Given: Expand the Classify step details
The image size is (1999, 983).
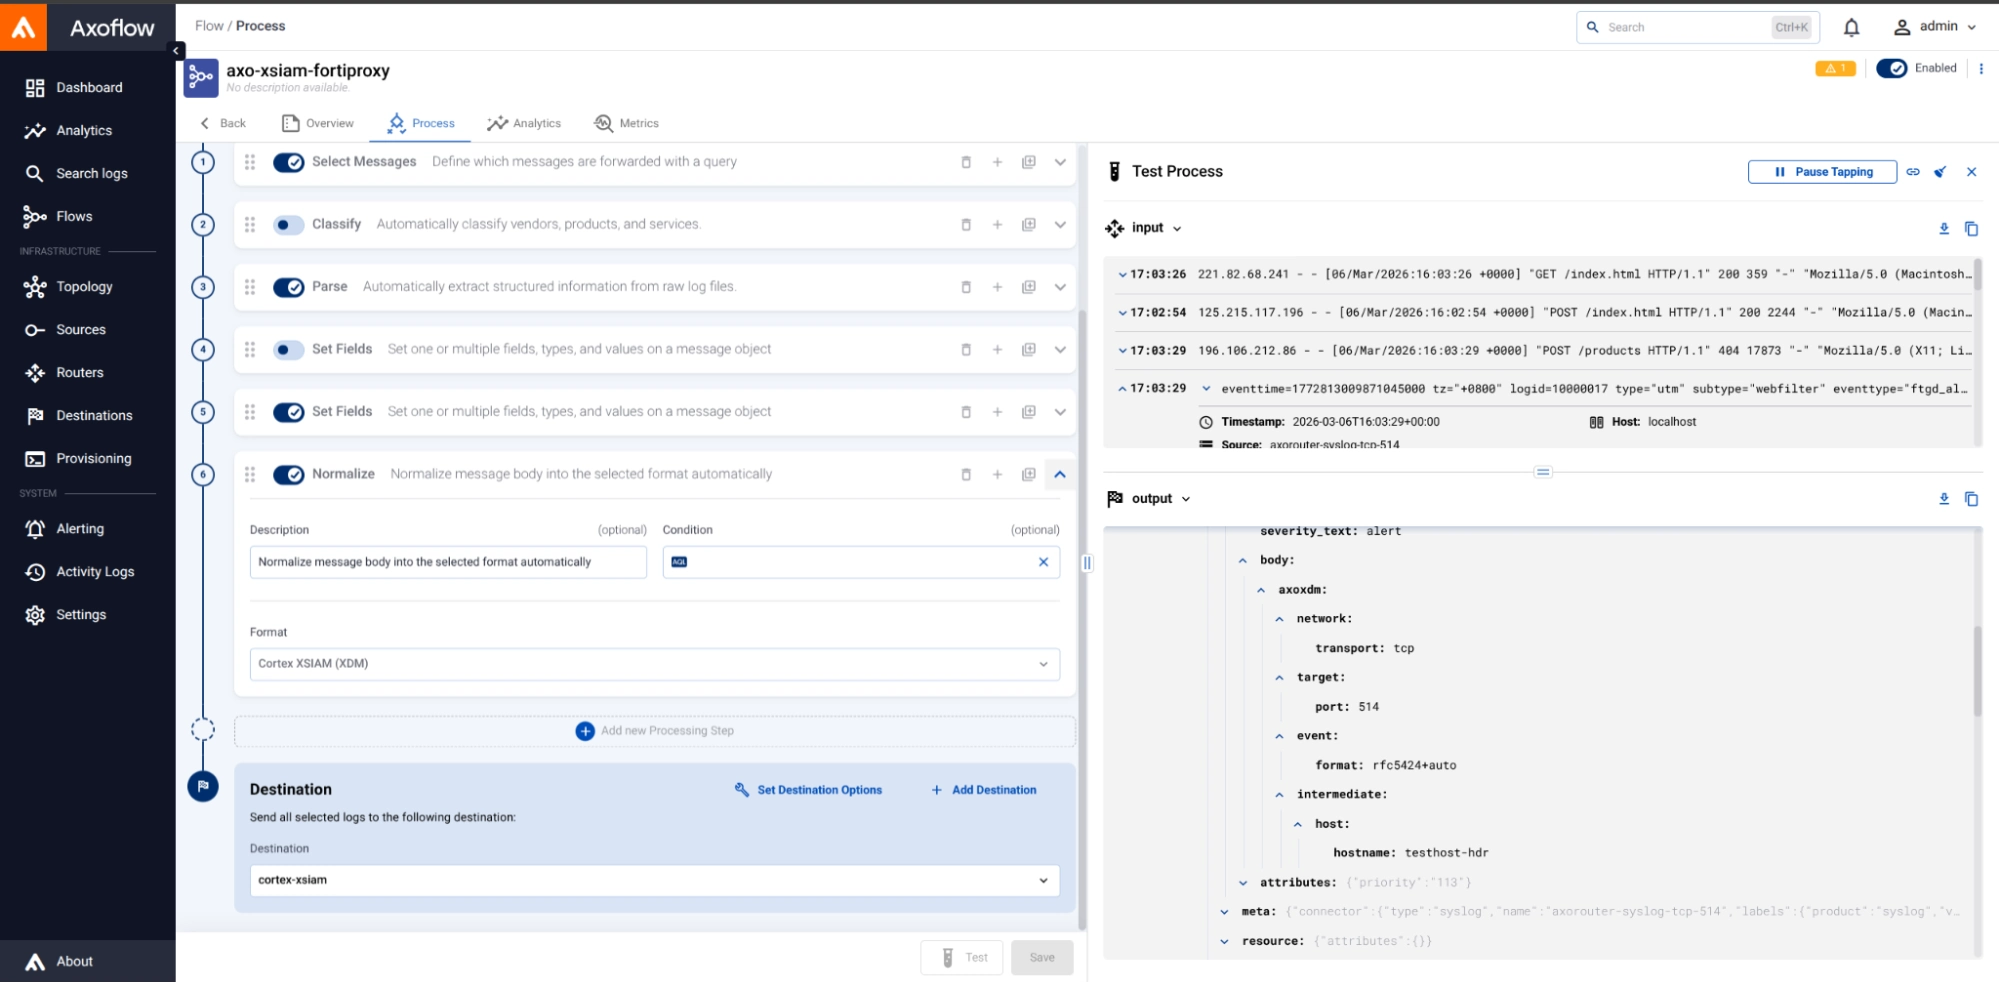Looking at the screenshot, I should pos(1060,224).
